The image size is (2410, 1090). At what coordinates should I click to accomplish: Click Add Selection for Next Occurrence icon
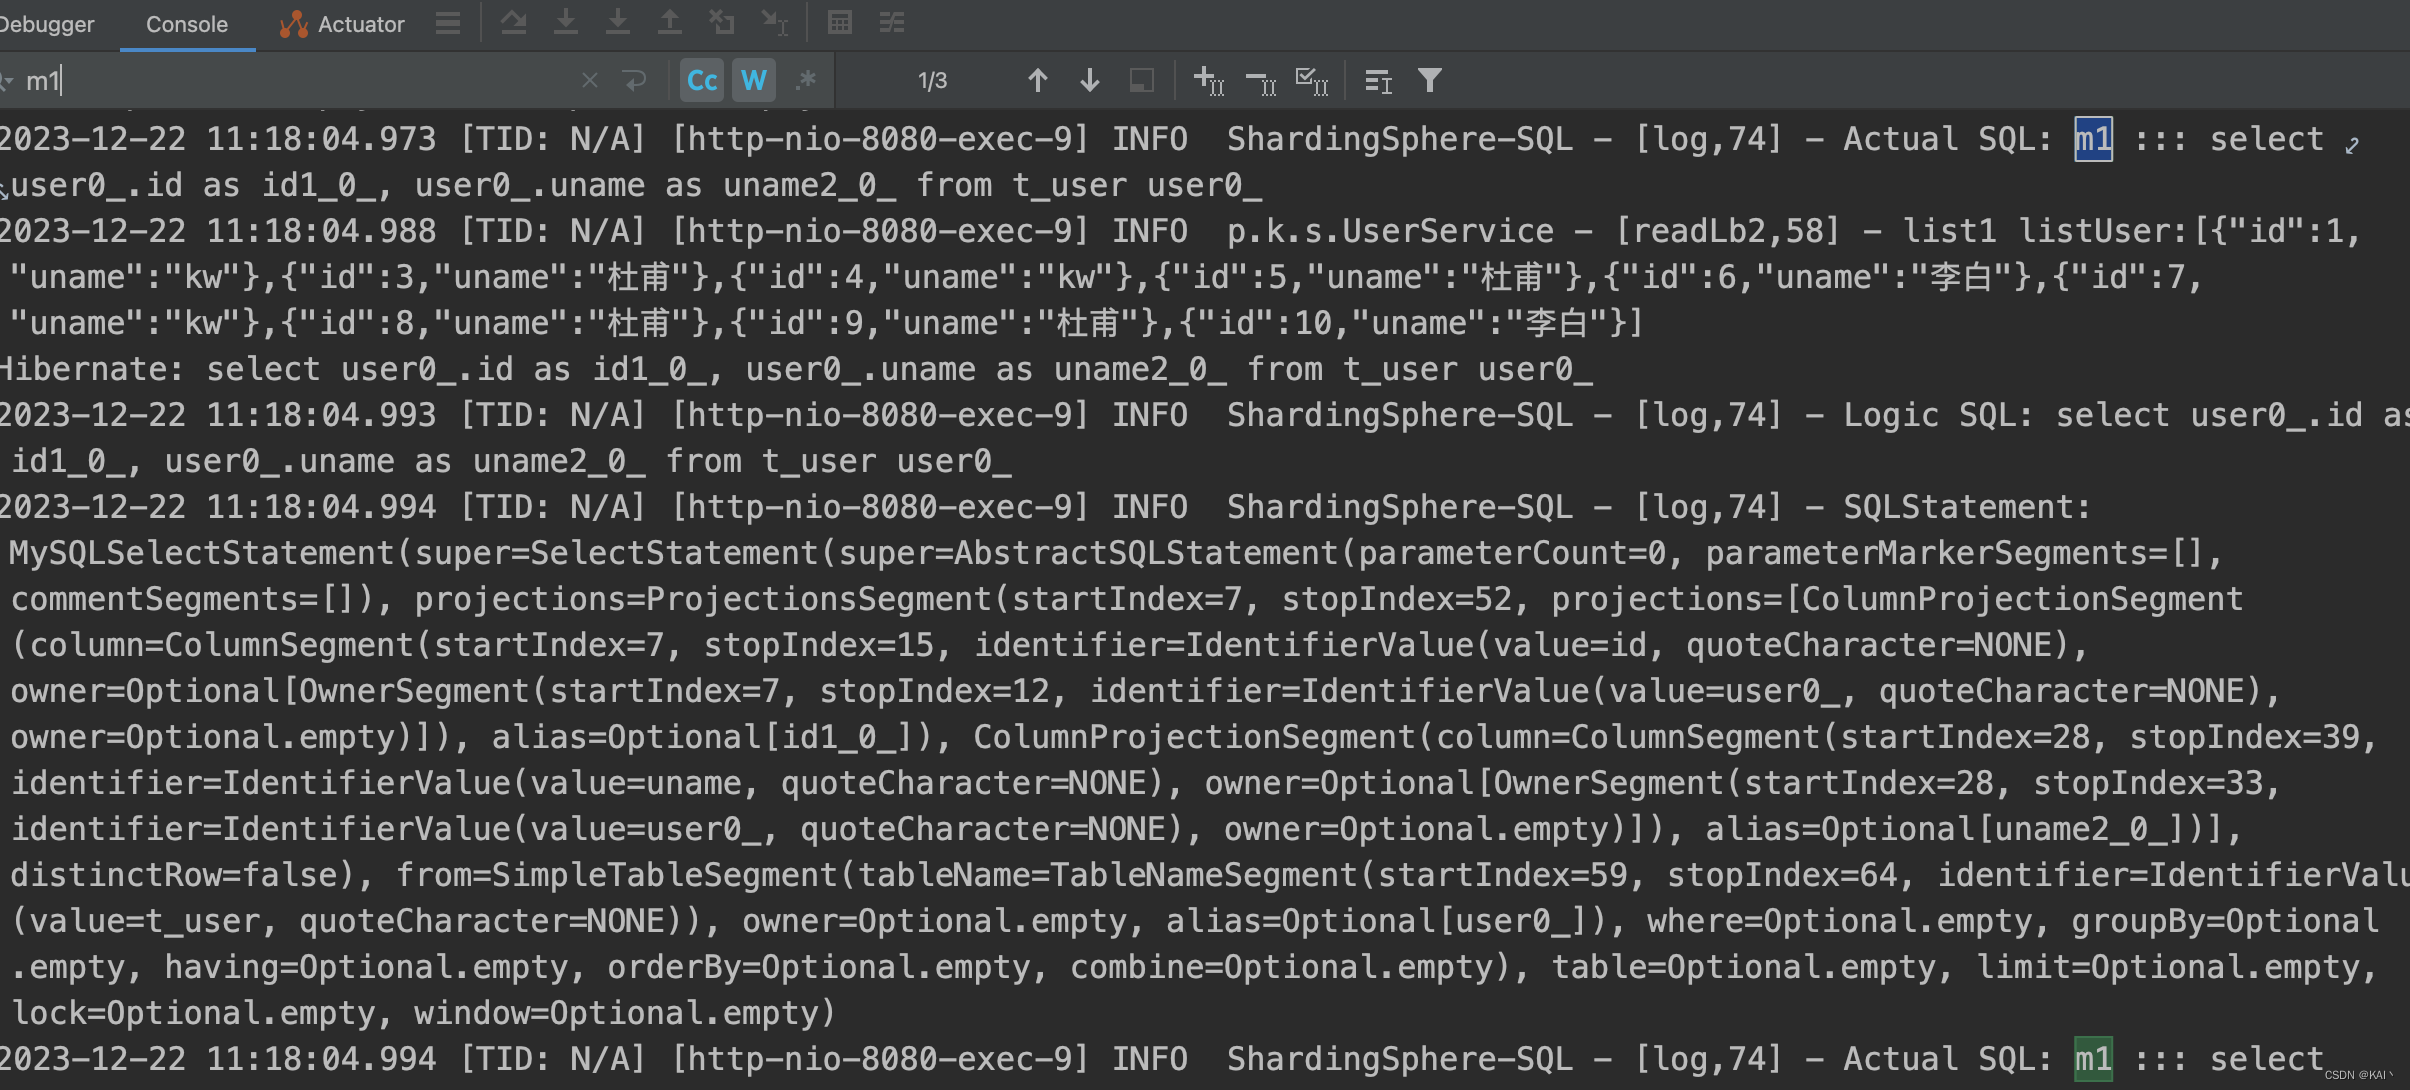tap(1209, 80)
